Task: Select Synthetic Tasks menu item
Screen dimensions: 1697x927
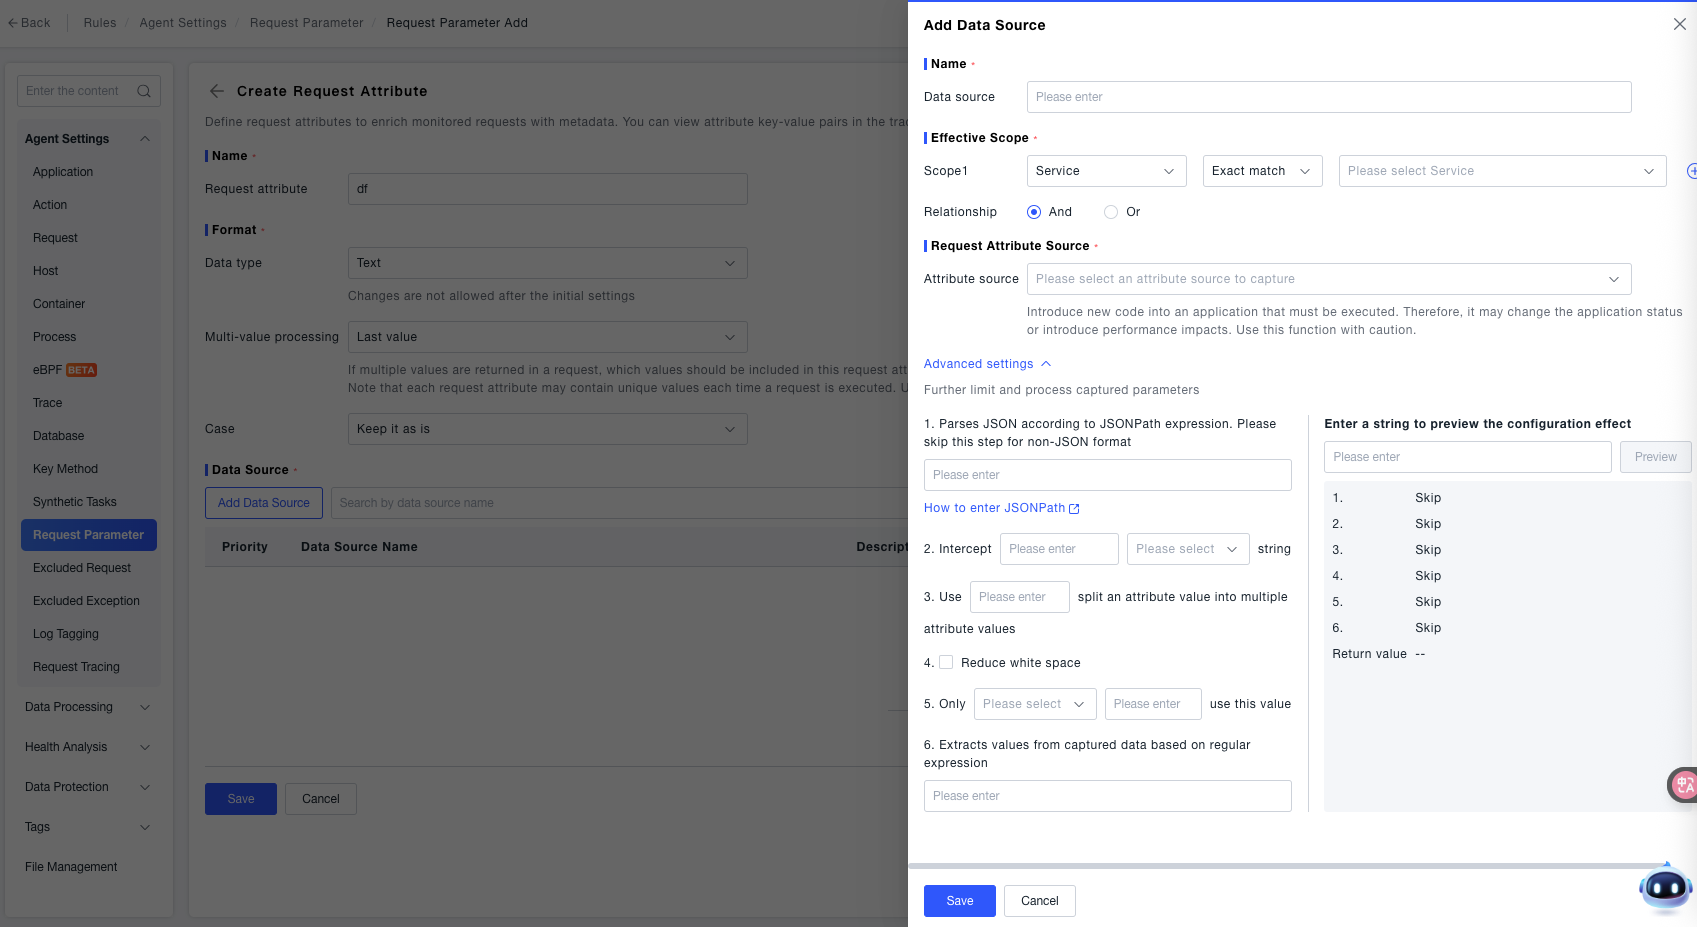Action: pyautogui.click(x=75, y=502)
